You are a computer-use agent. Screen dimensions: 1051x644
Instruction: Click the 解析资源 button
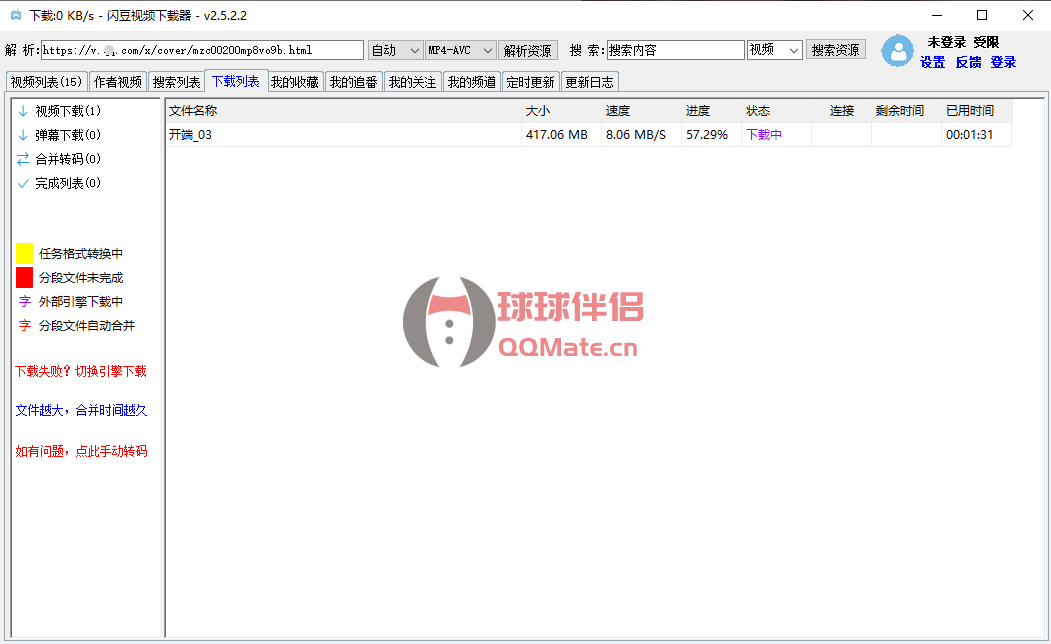[528, 50]
